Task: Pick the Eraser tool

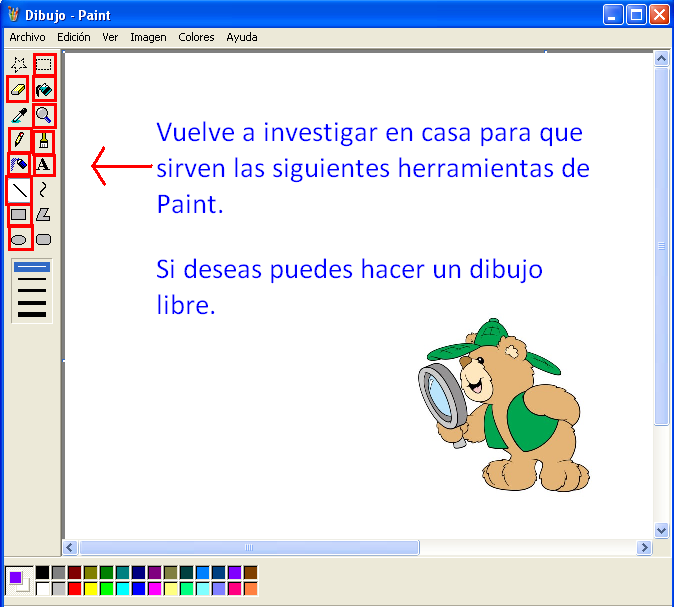Action: click(x=18, y=90)
